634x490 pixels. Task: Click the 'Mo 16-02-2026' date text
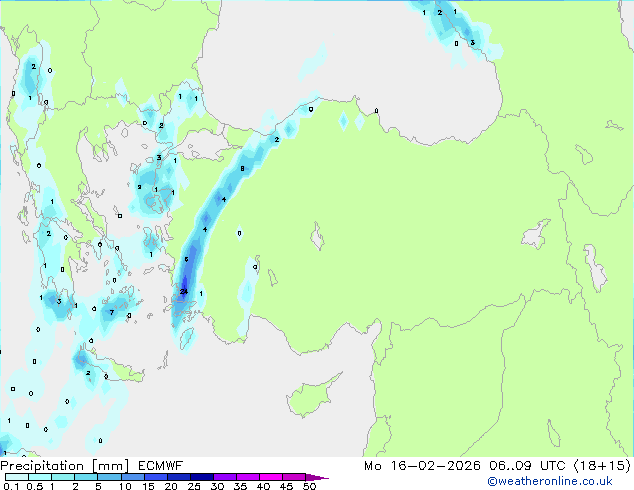tap(422, 466)
